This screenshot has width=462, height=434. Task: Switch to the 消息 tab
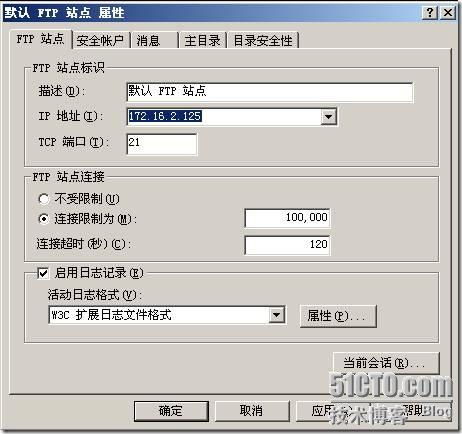coord(154,41)
